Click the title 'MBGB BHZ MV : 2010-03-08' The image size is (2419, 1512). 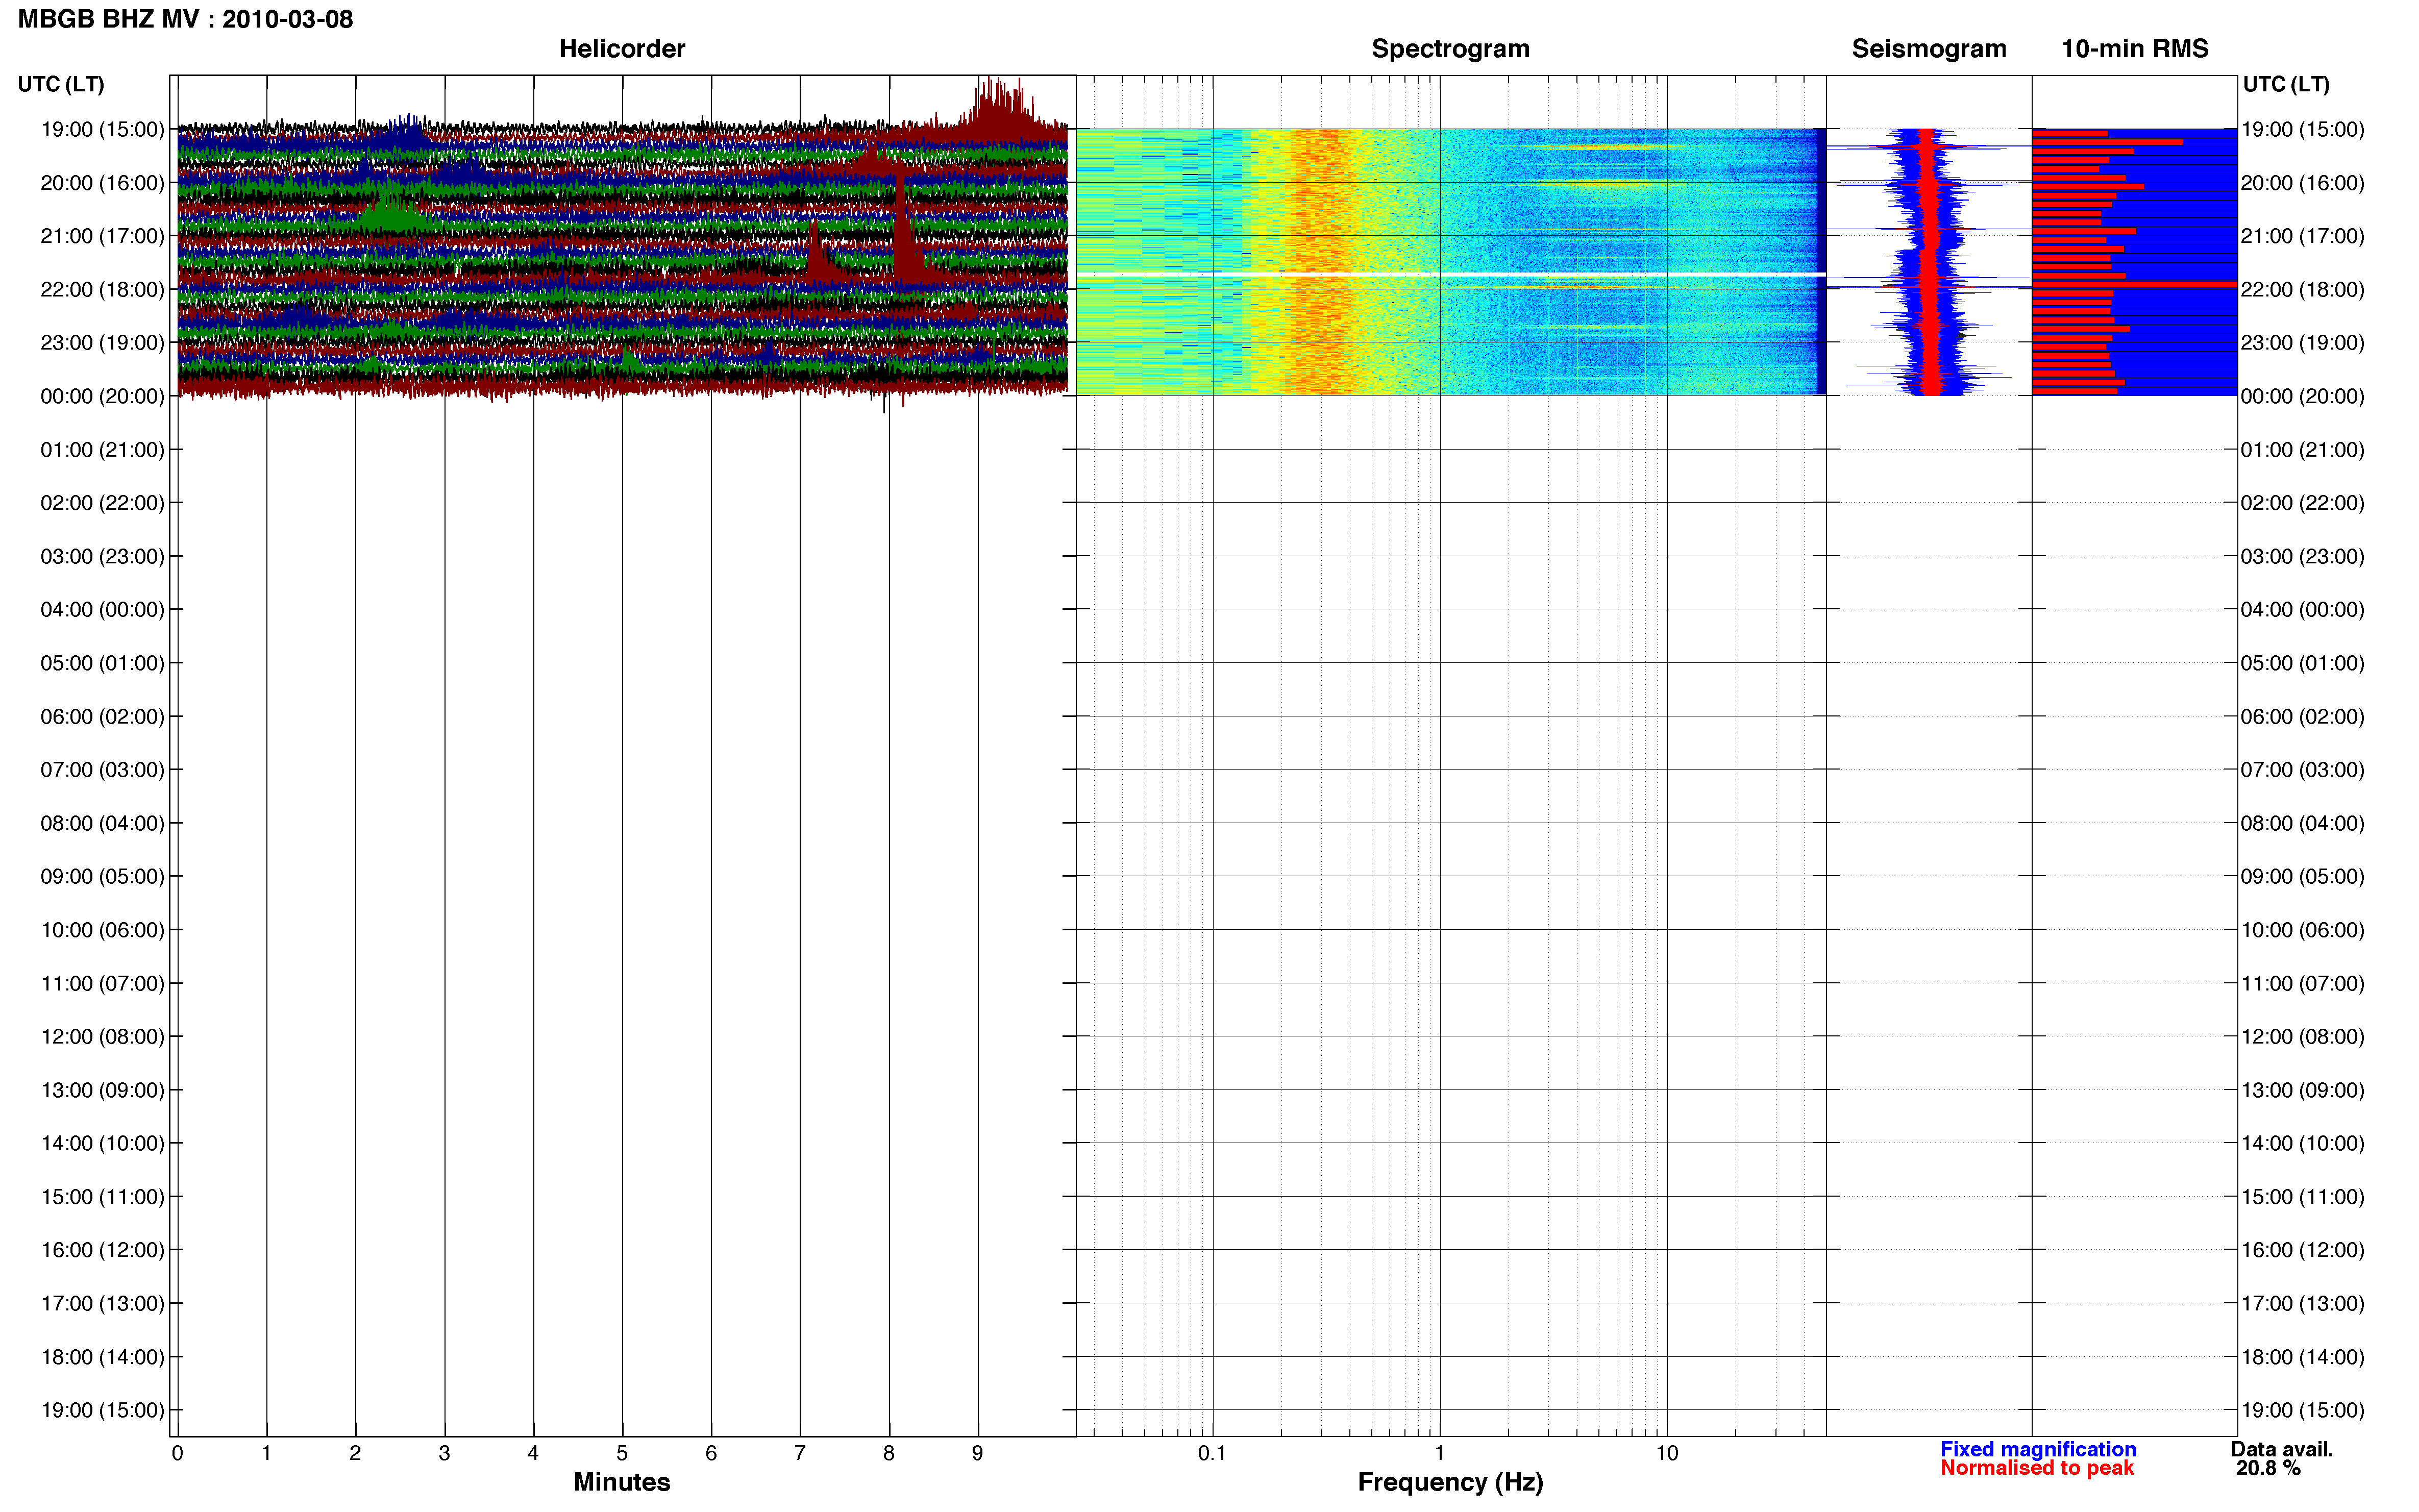(186, 19)
